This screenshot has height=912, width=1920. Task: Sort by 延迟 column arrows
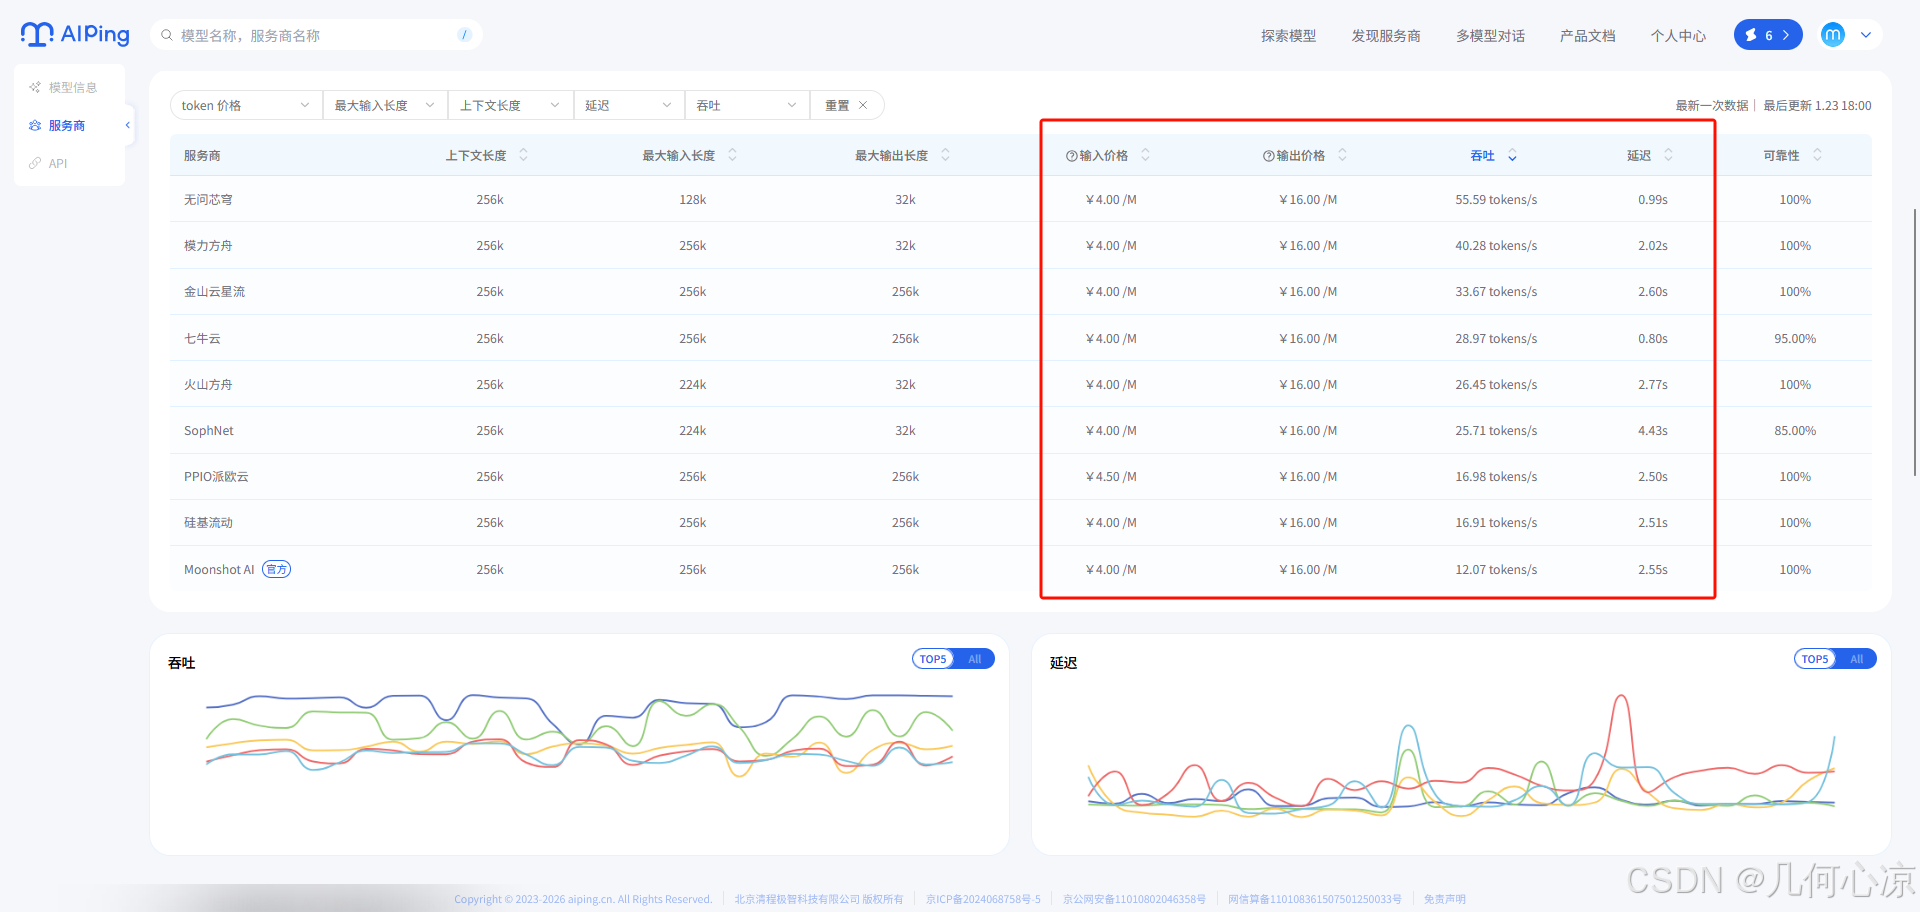pos(1668,155)
